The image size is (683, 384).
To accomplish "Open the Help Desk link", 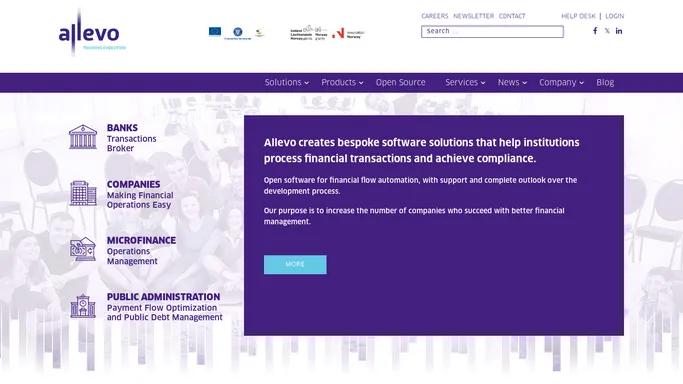I will 578,16.
